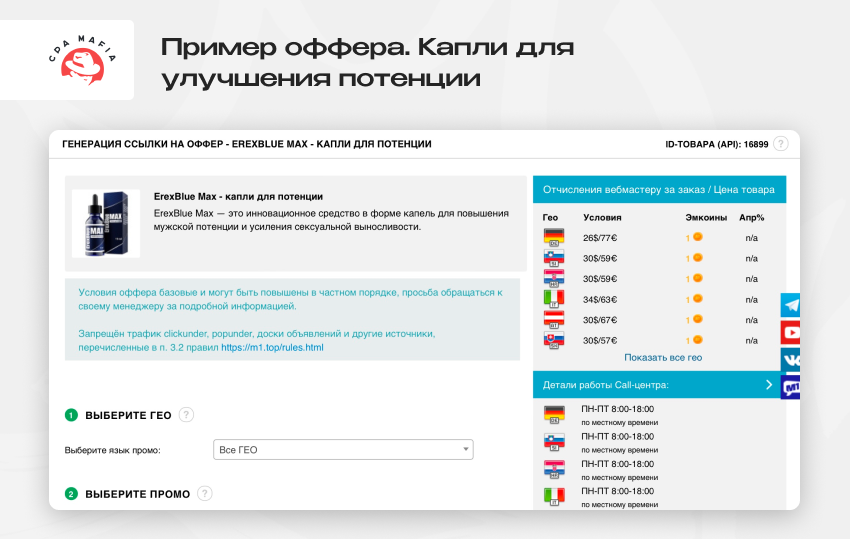Click the Выберите язык промо label
Viewport: 850px width, 539px height.
113,450
